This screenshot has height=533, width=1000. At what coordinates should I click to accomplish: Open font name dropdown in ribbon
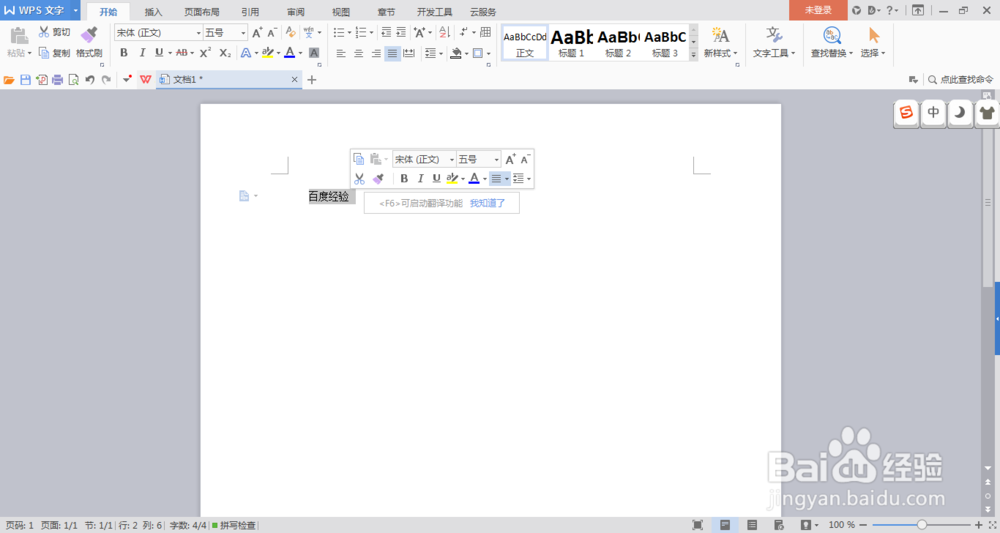tap(198, 33)
